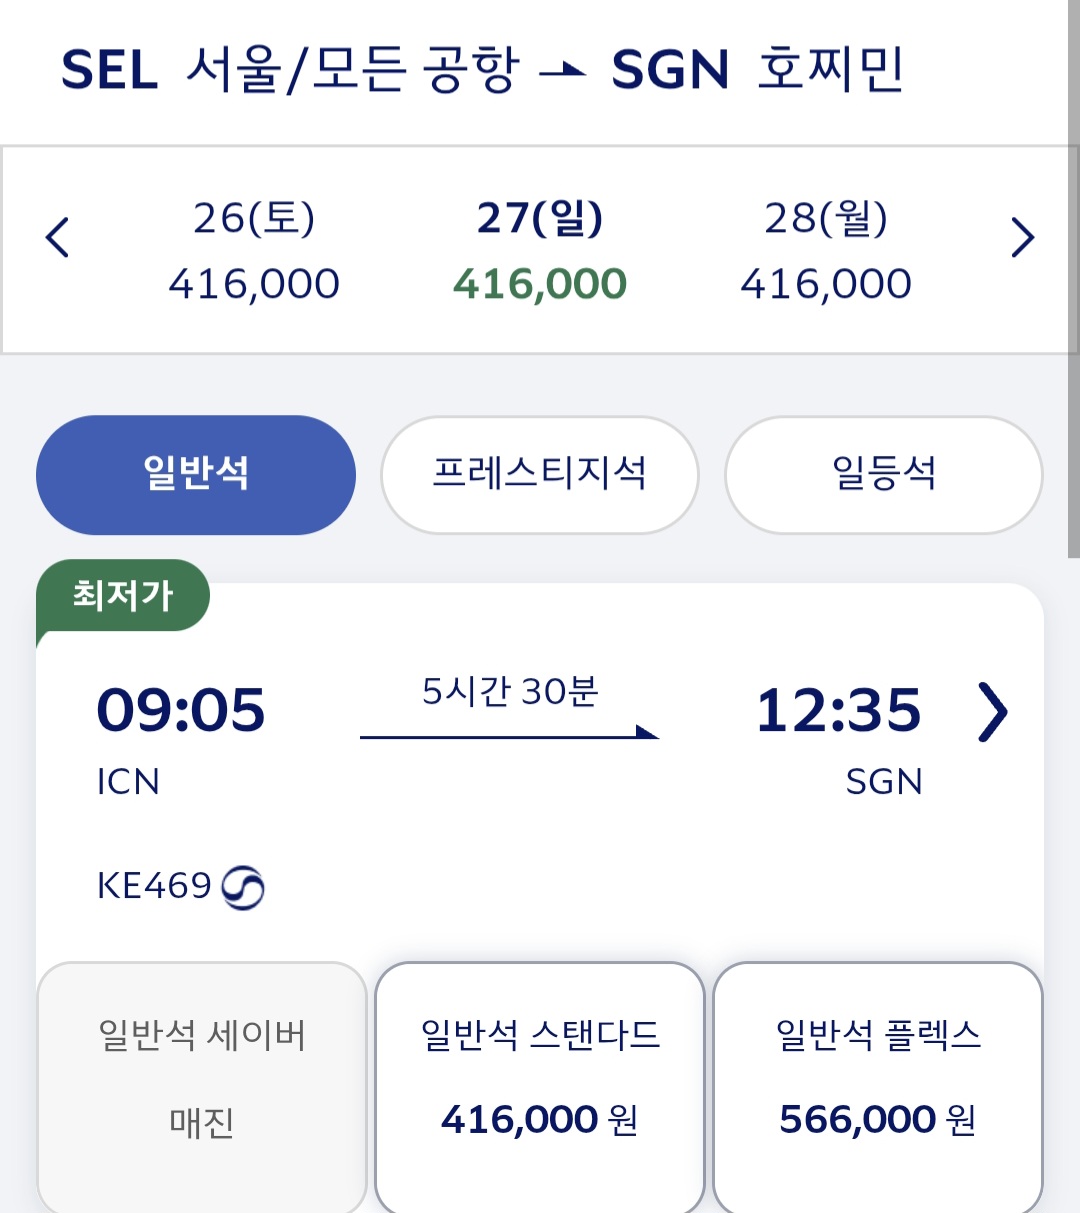
Task: Click the SEL 서울/모든 공항 origin heading
Action: point(290,70)
